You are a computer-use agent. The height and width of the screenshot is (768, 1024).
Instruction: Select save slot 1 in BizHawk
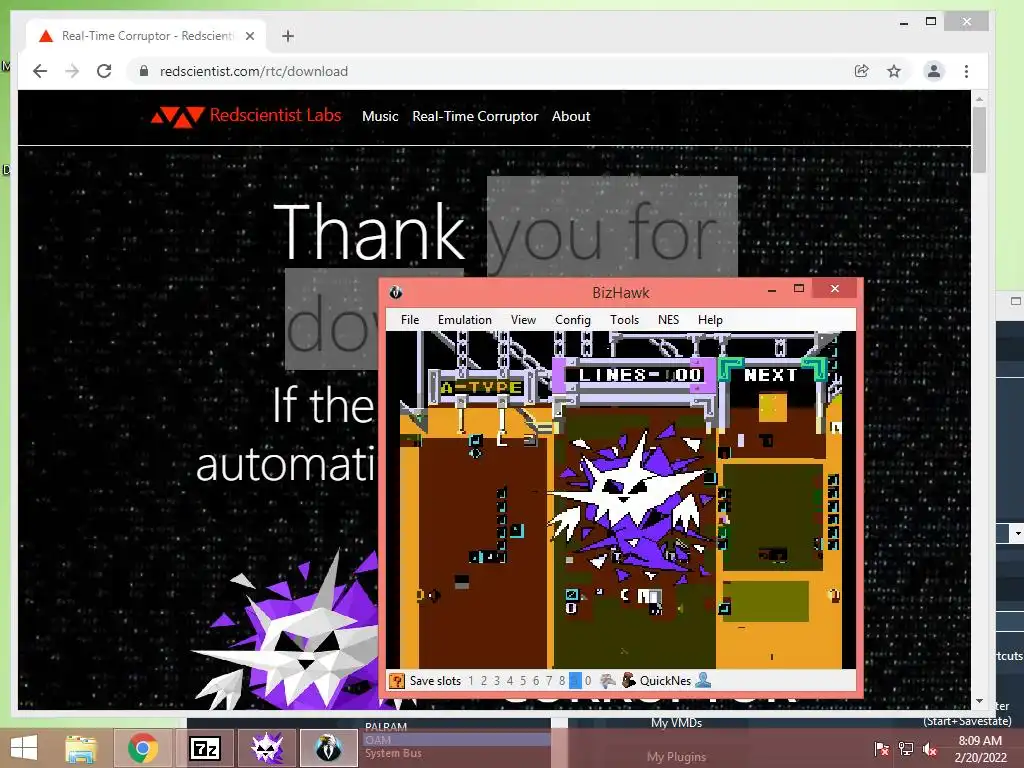coord(471,680)
